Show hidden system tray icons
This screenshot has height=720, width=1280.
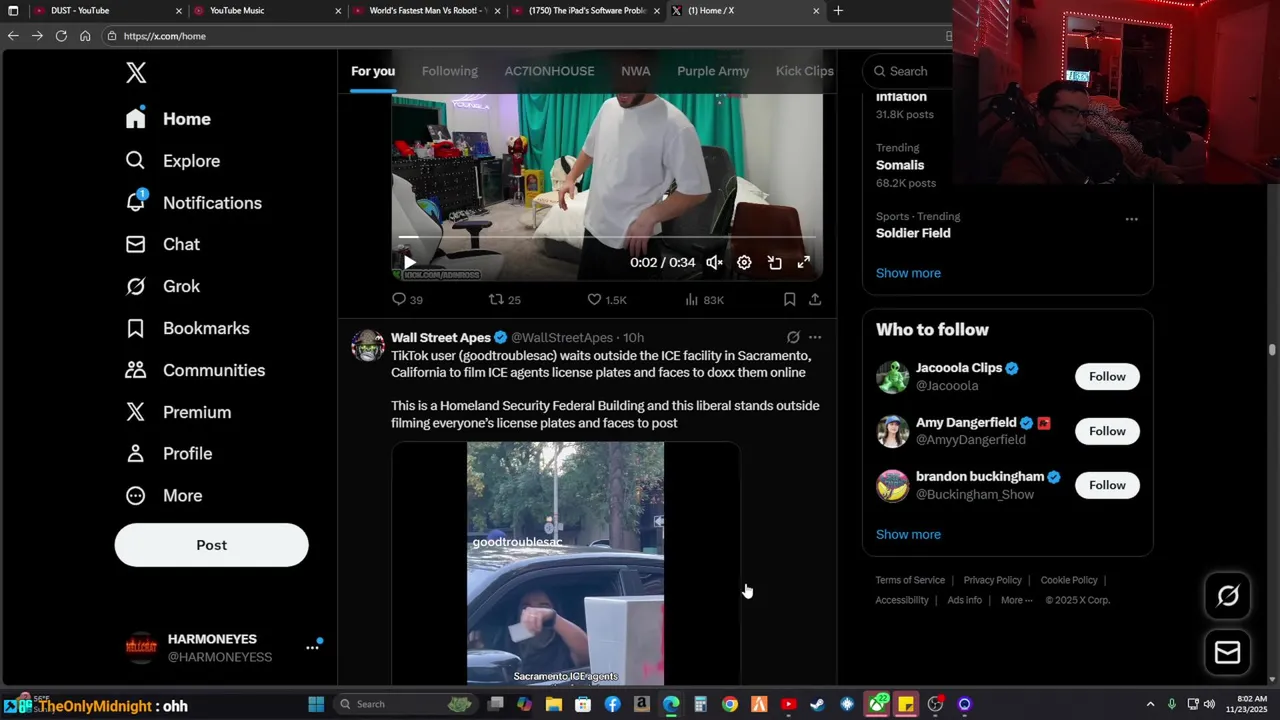[1150, 704]
